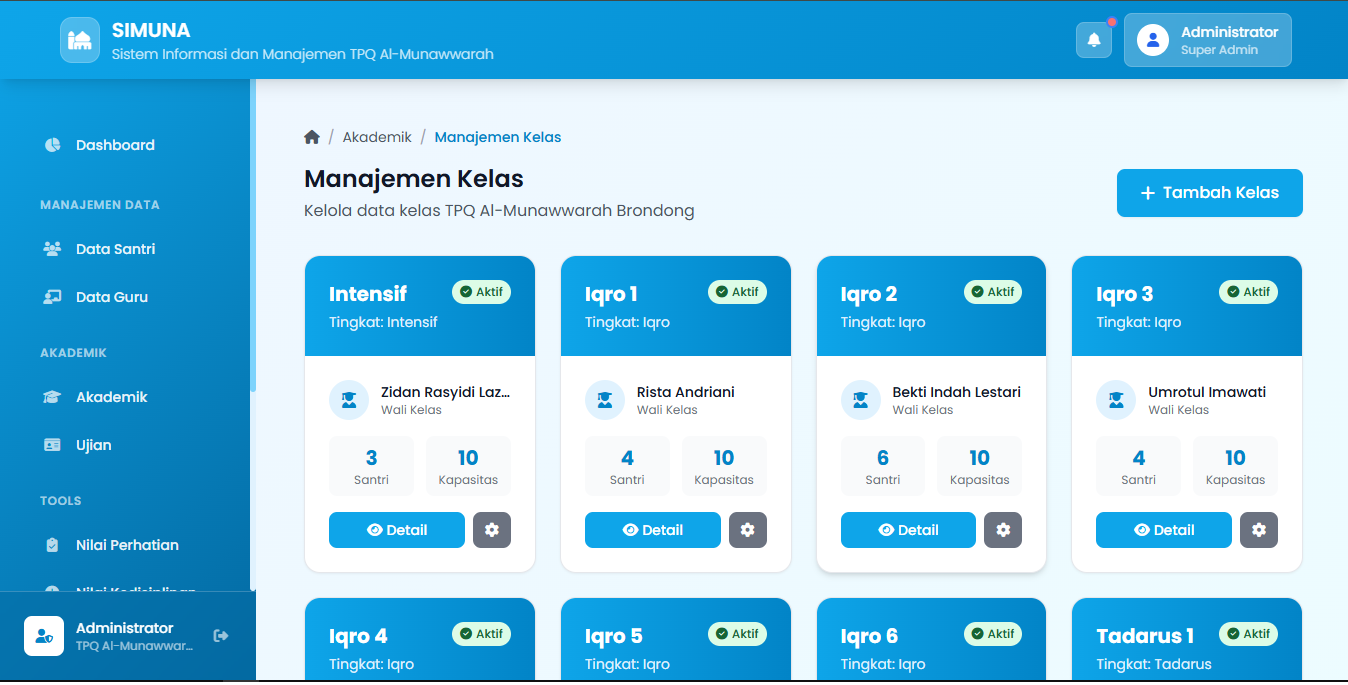Open Nilai Perhatian under Tools
The height and width of the screenshot is (685, 1348).
coord(127,545)
